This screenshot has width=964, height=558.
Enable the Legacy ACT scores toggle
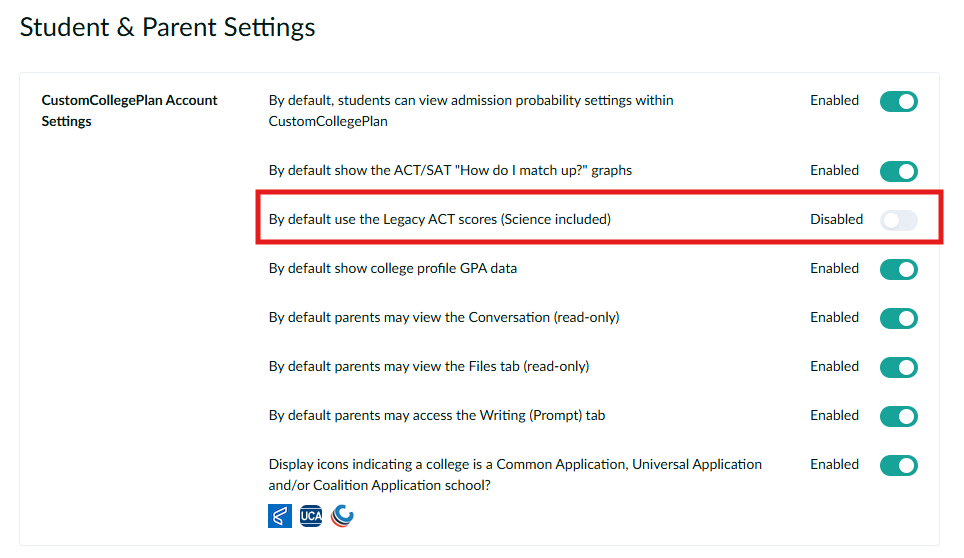pyautogui.click(x=898, y=220)
